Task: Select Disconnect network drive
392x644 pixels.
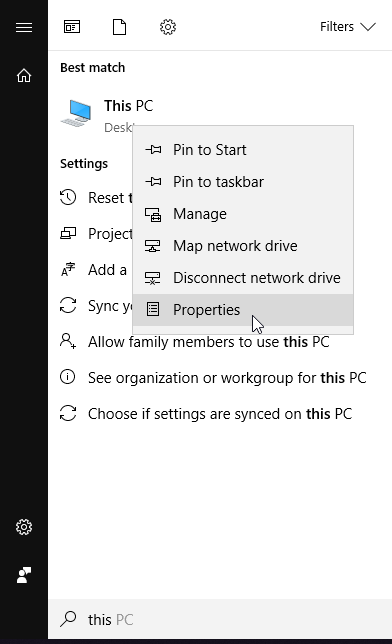Action: tap(243, 278)
